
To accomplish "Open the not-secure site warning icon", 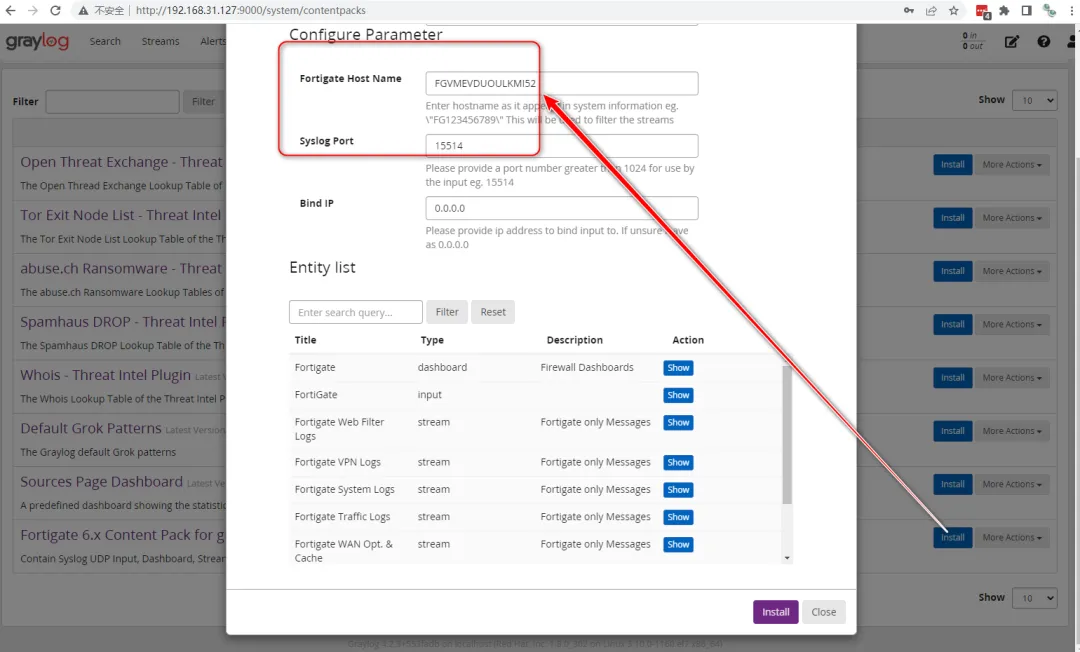I will 83,10.
